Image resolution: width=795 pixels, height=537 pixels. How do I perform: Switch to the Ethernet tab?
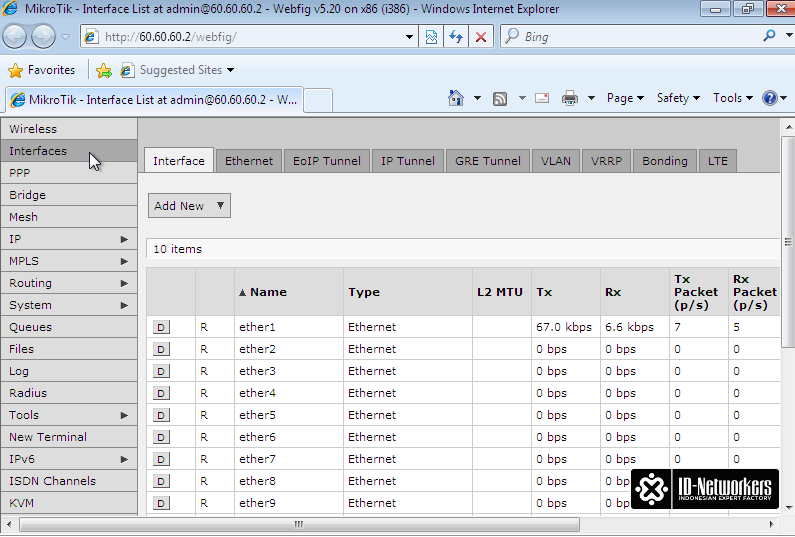[248, 161]
